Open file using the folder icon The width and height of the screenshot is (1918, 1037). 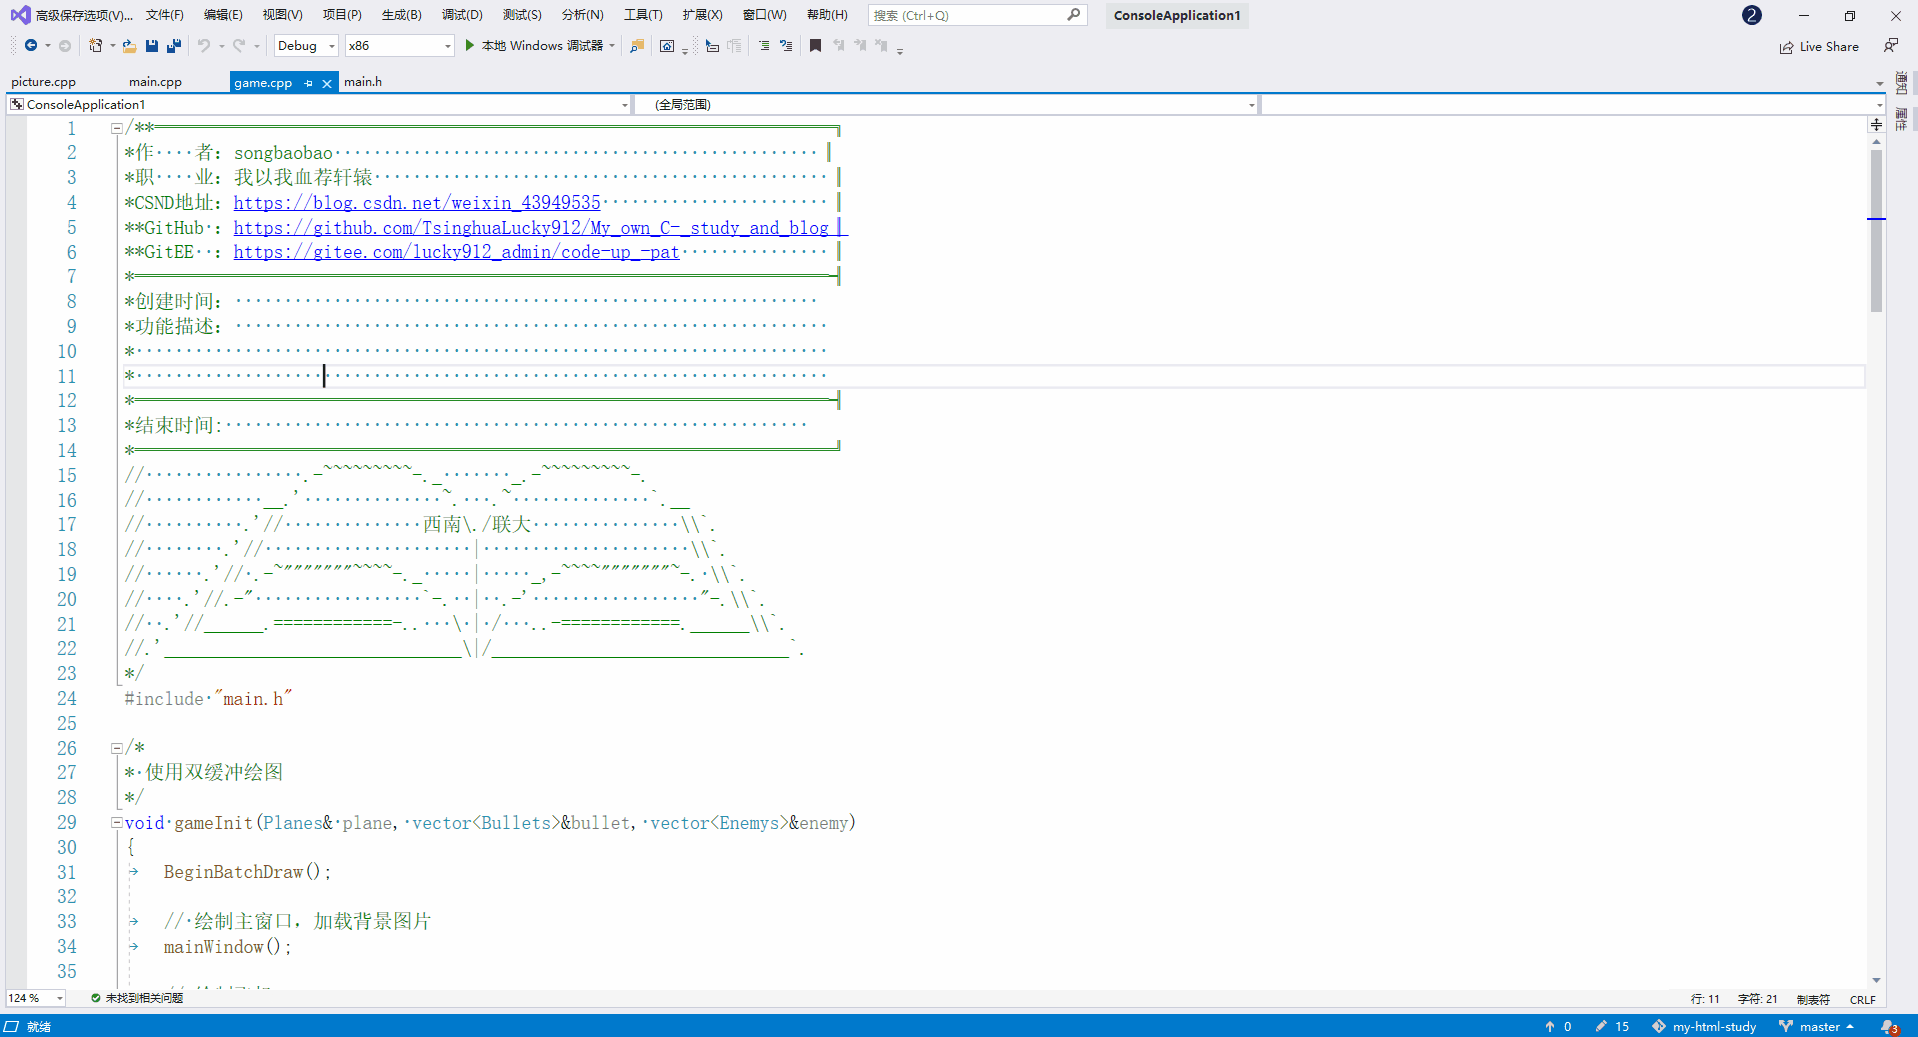coord(130,46)
